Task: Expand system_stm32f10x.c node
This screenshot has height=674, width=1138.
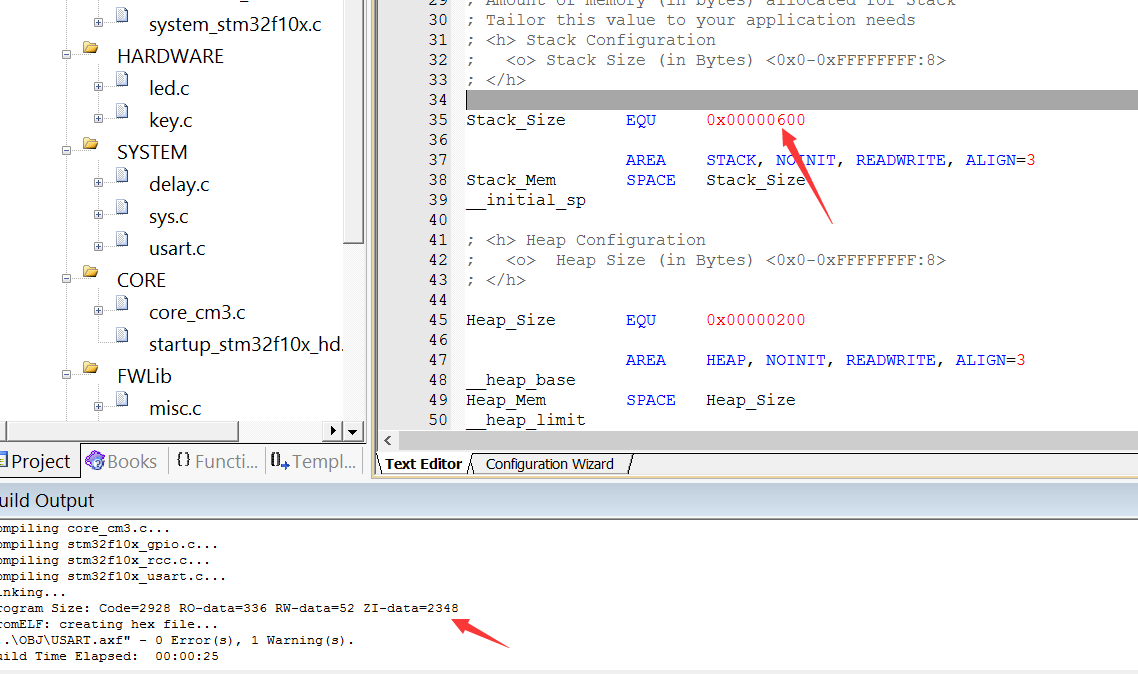Action: coord(98,22)
